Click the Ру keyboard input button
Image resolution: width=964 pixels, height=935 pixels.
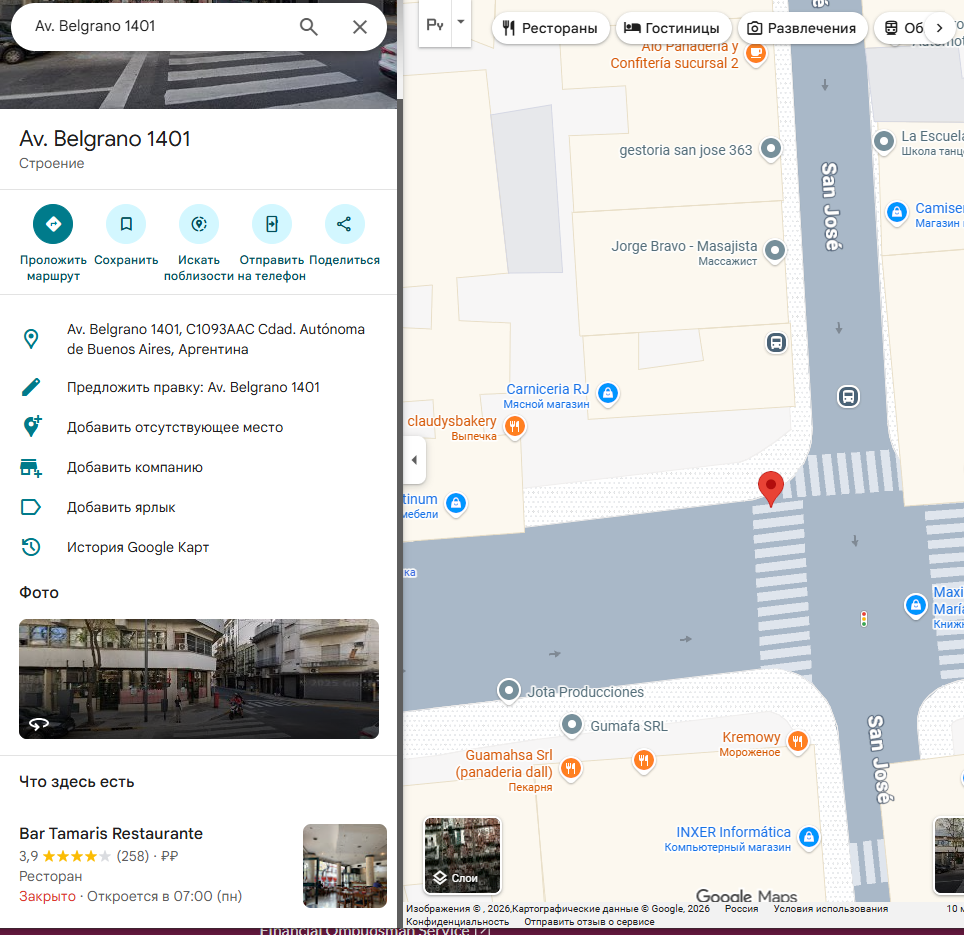(x=435, y=24)
